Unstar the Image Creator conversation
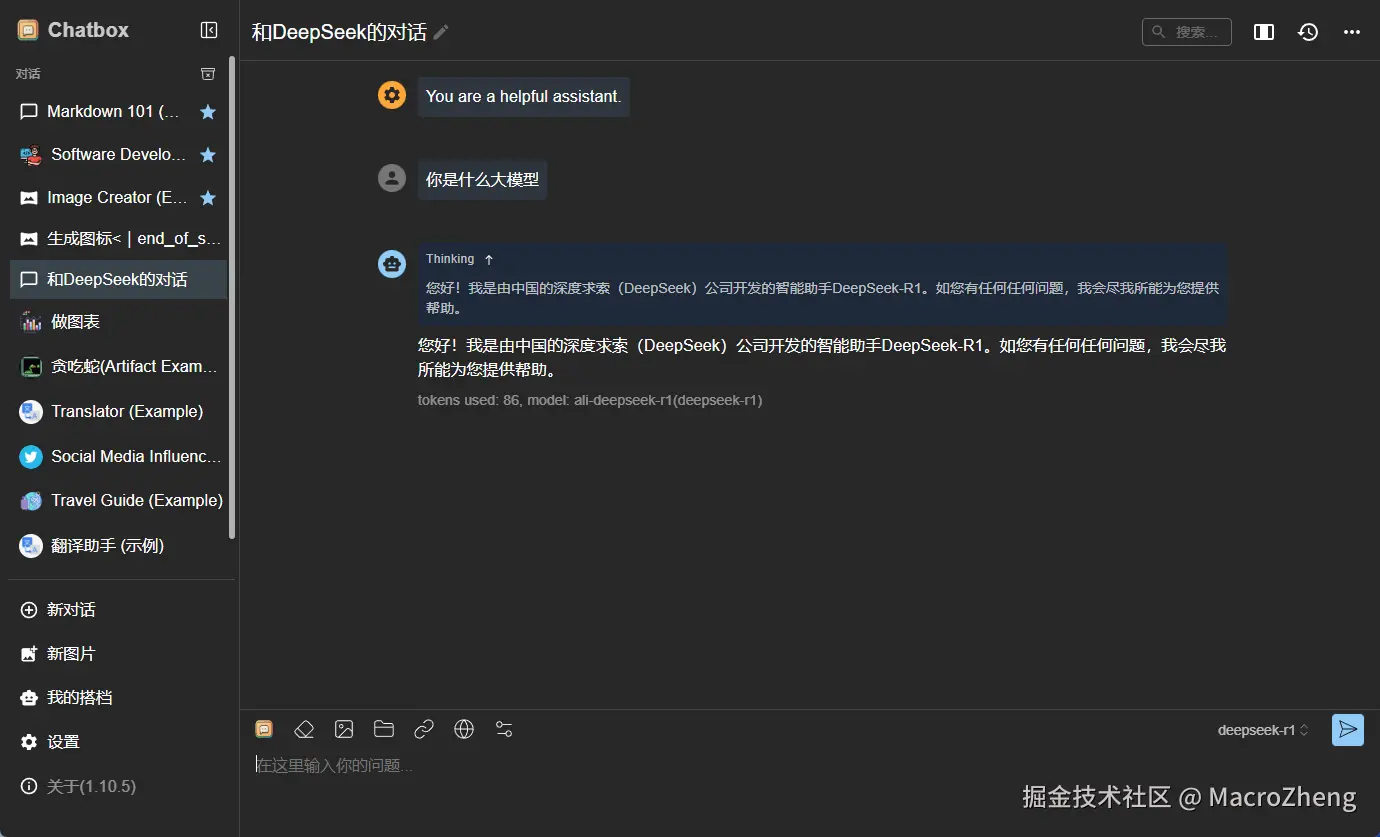 click(208, 198)
